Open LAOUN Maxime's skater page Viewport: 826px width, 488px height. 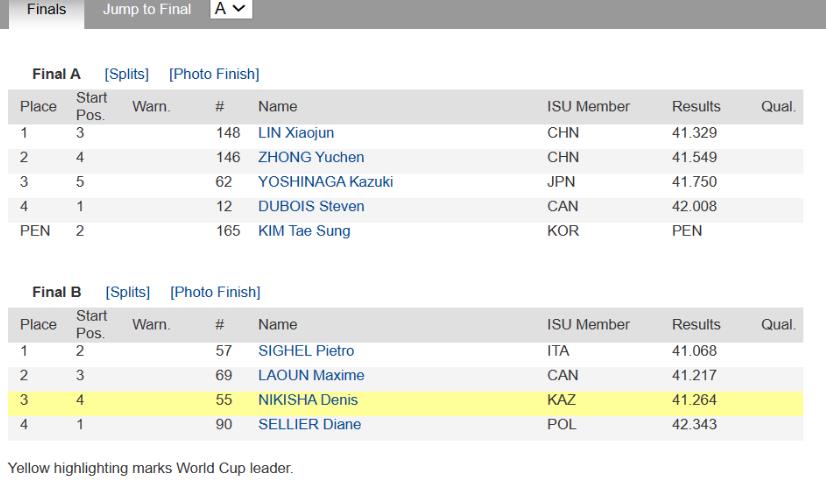click(311, 375)
